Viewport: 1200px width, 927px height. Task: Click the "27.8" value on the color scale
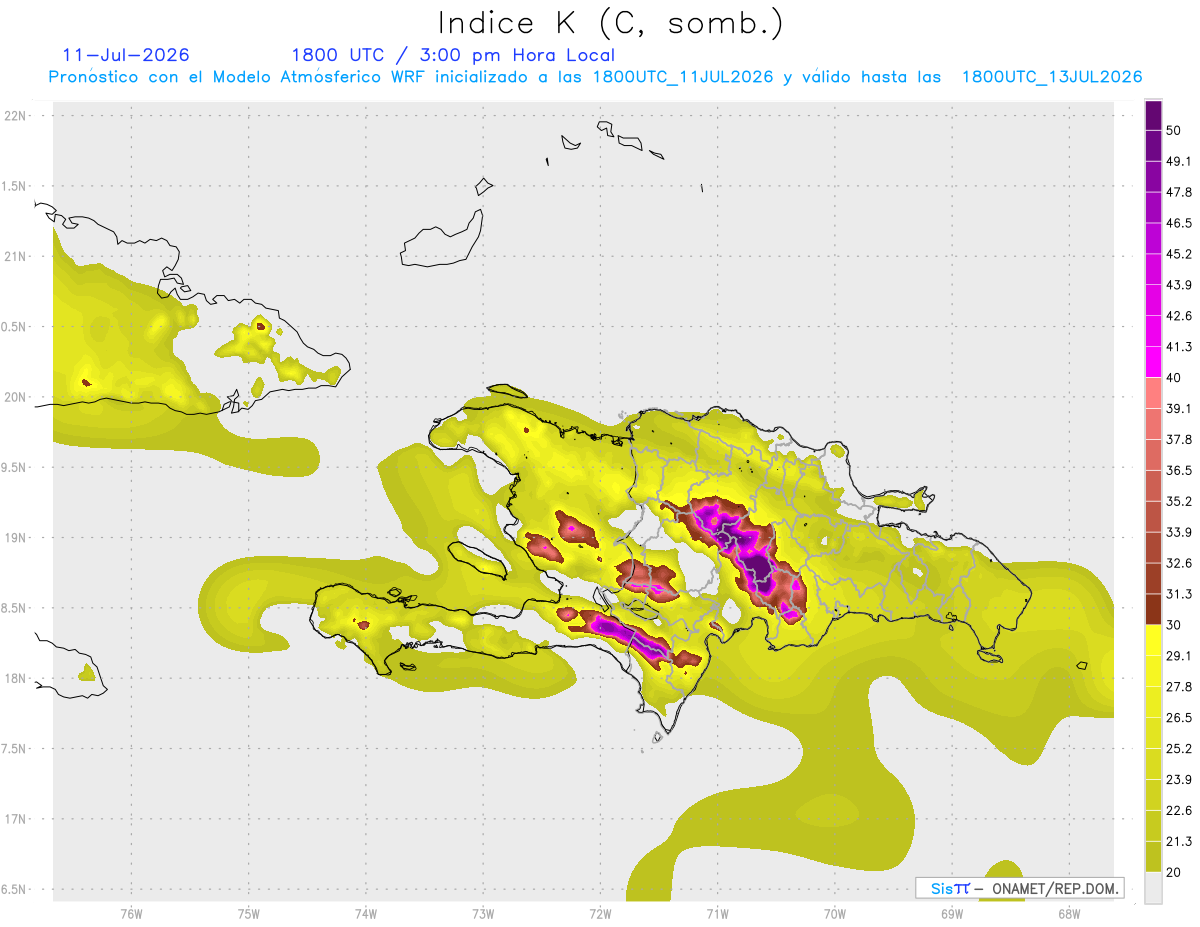pos(1179,687)
